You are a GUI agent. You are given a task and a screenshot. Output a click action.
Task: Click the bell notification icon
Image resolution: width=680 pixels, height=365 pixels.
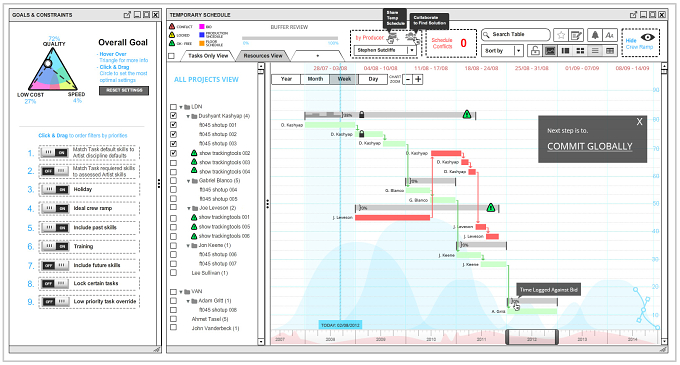pos(595,35)
